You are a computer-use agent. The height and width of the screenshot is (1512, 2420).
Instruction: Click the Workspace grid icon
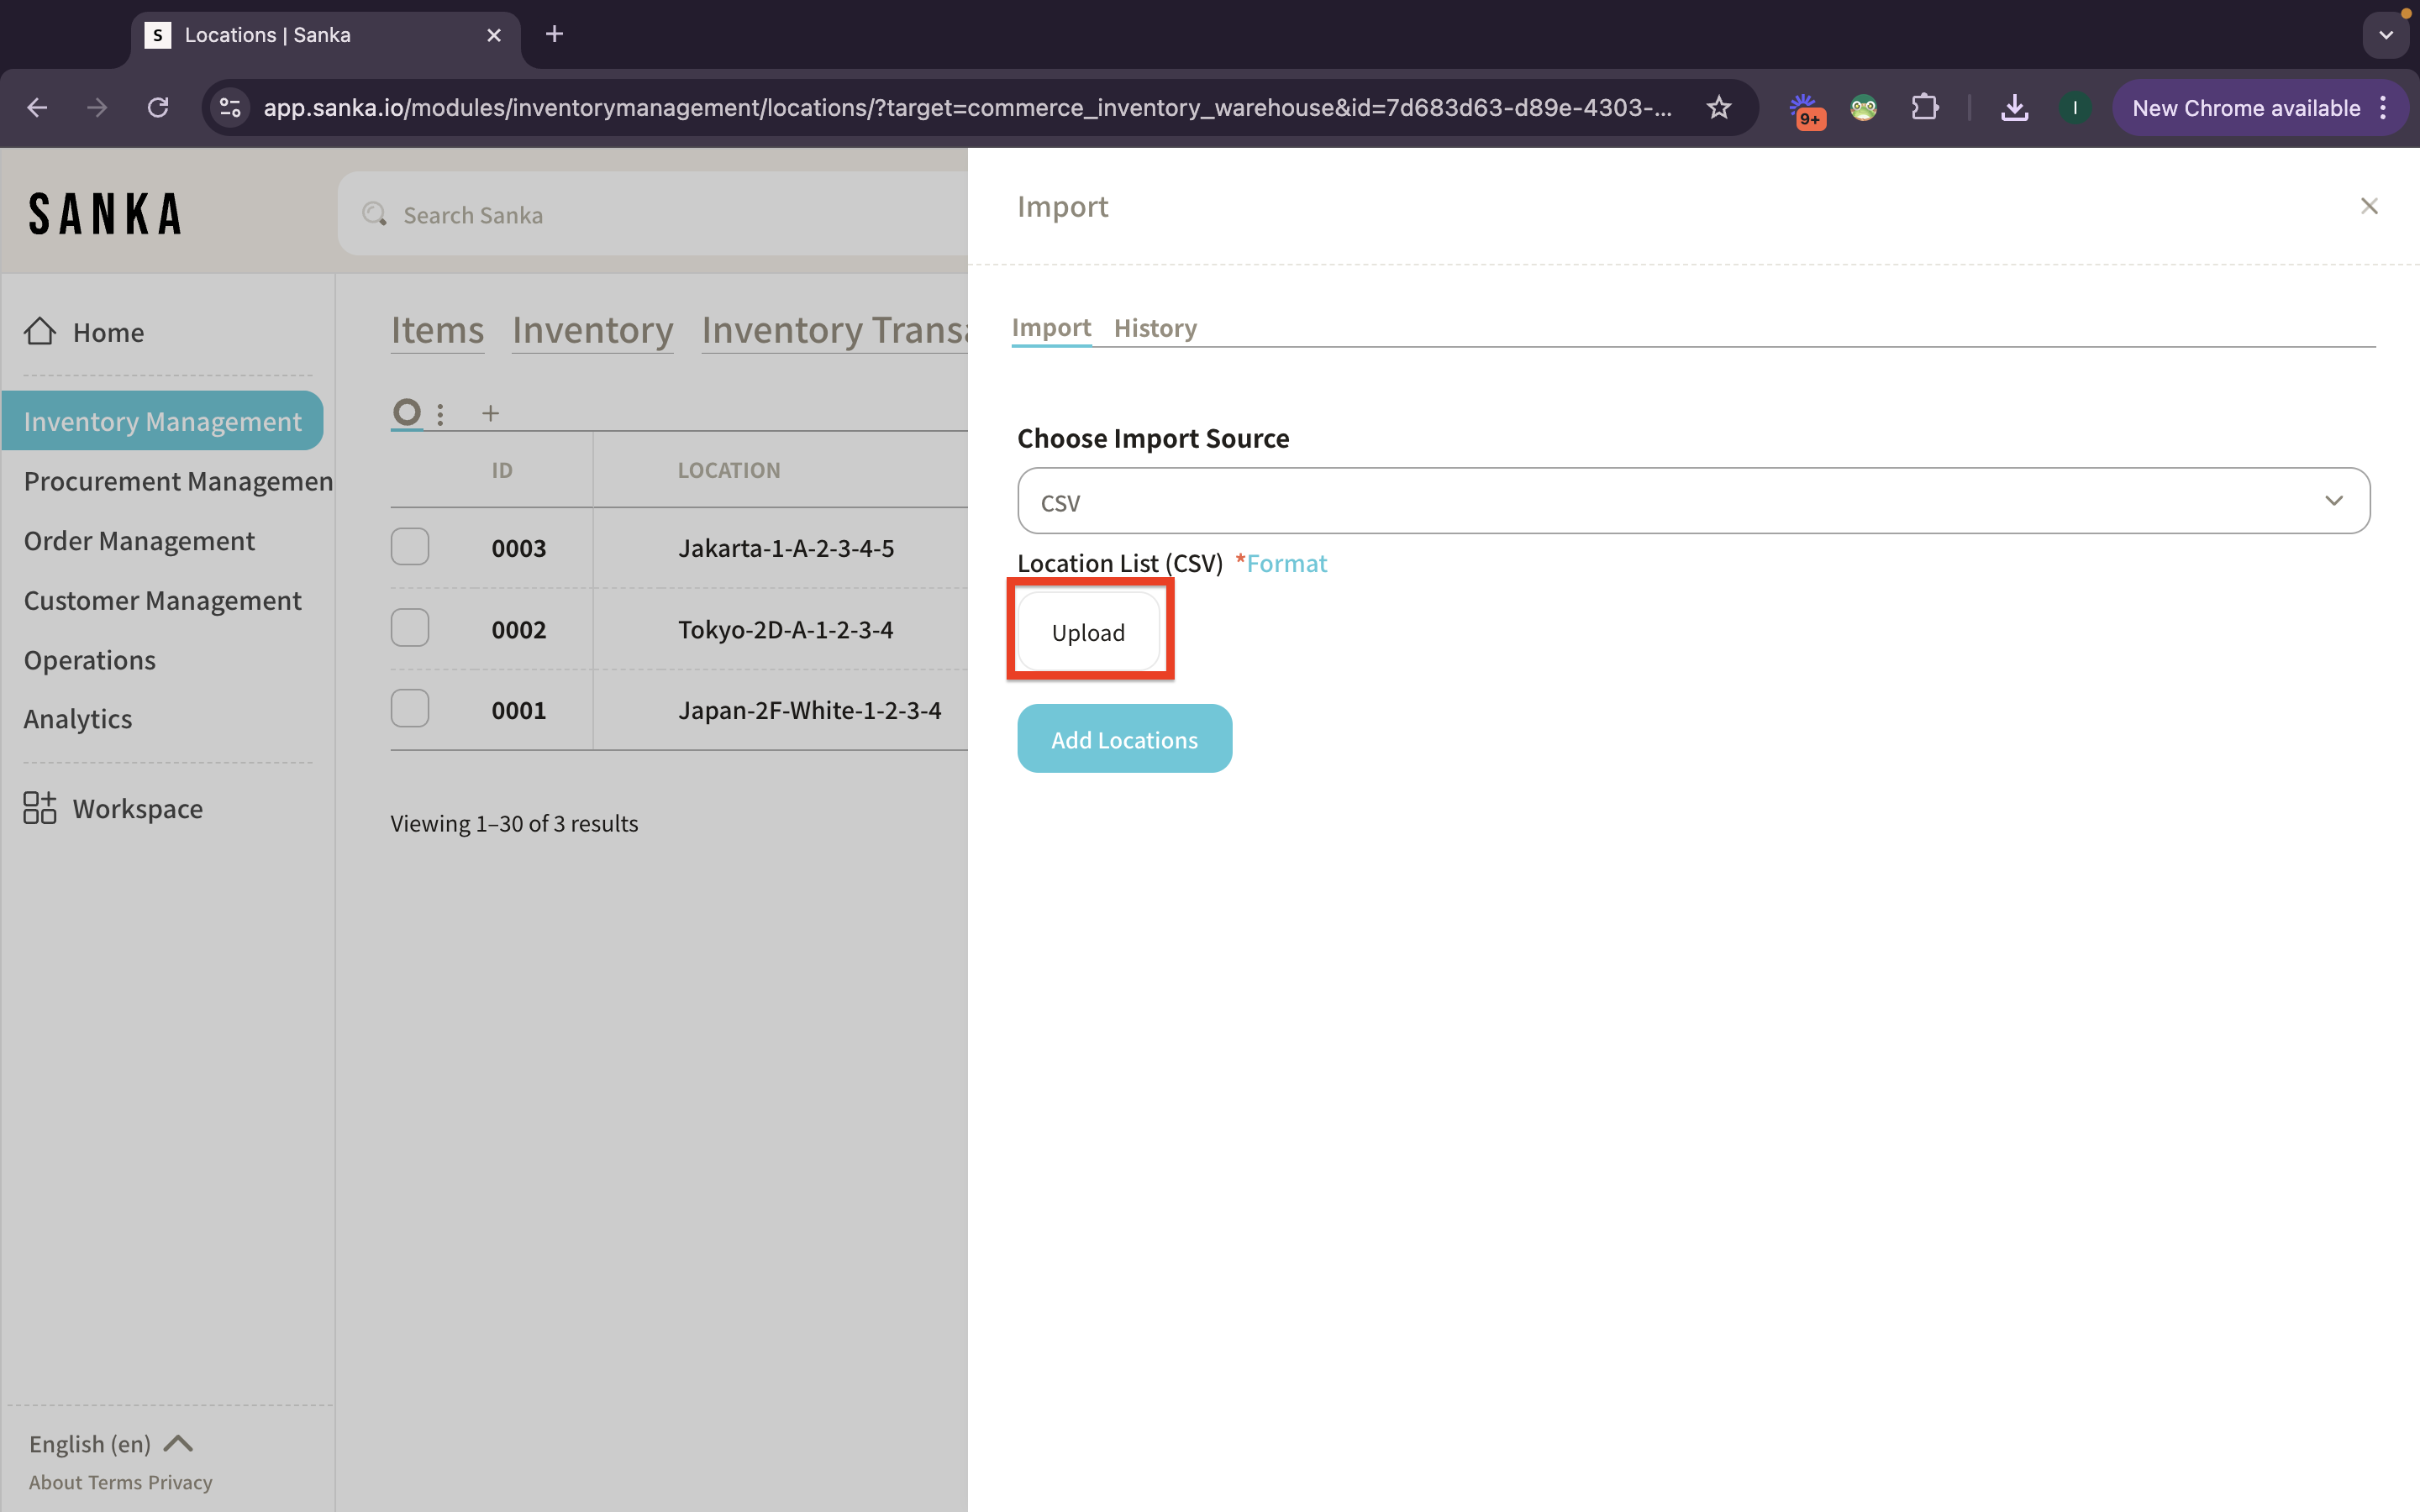pos(40,808)
